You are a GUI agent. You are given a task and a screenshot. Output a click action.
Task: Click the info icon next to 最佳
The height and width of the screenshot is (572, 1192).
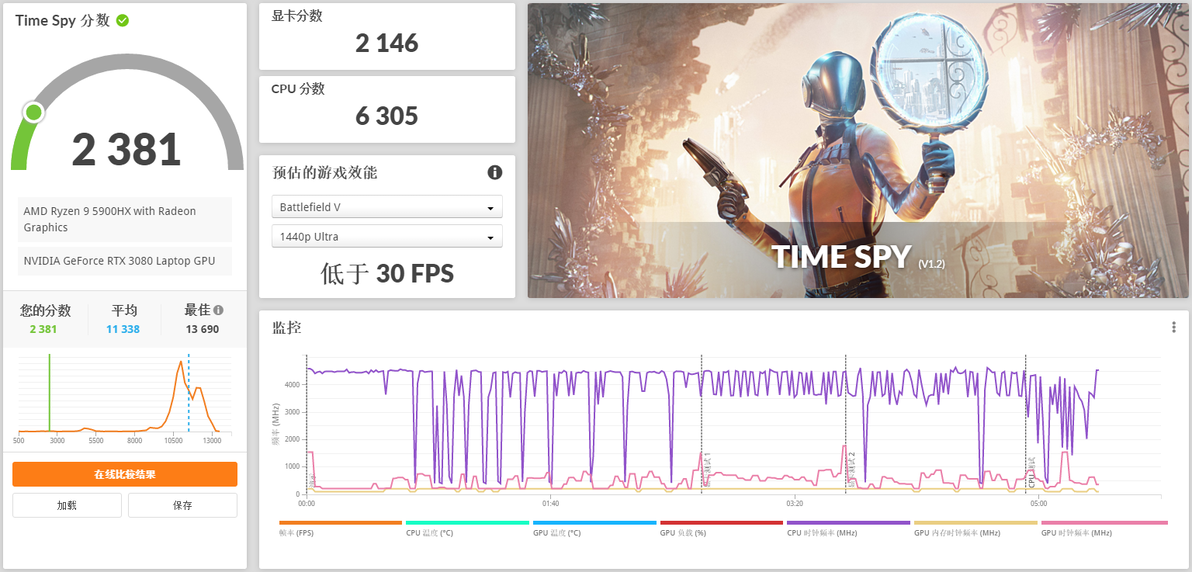pos(218,310)
